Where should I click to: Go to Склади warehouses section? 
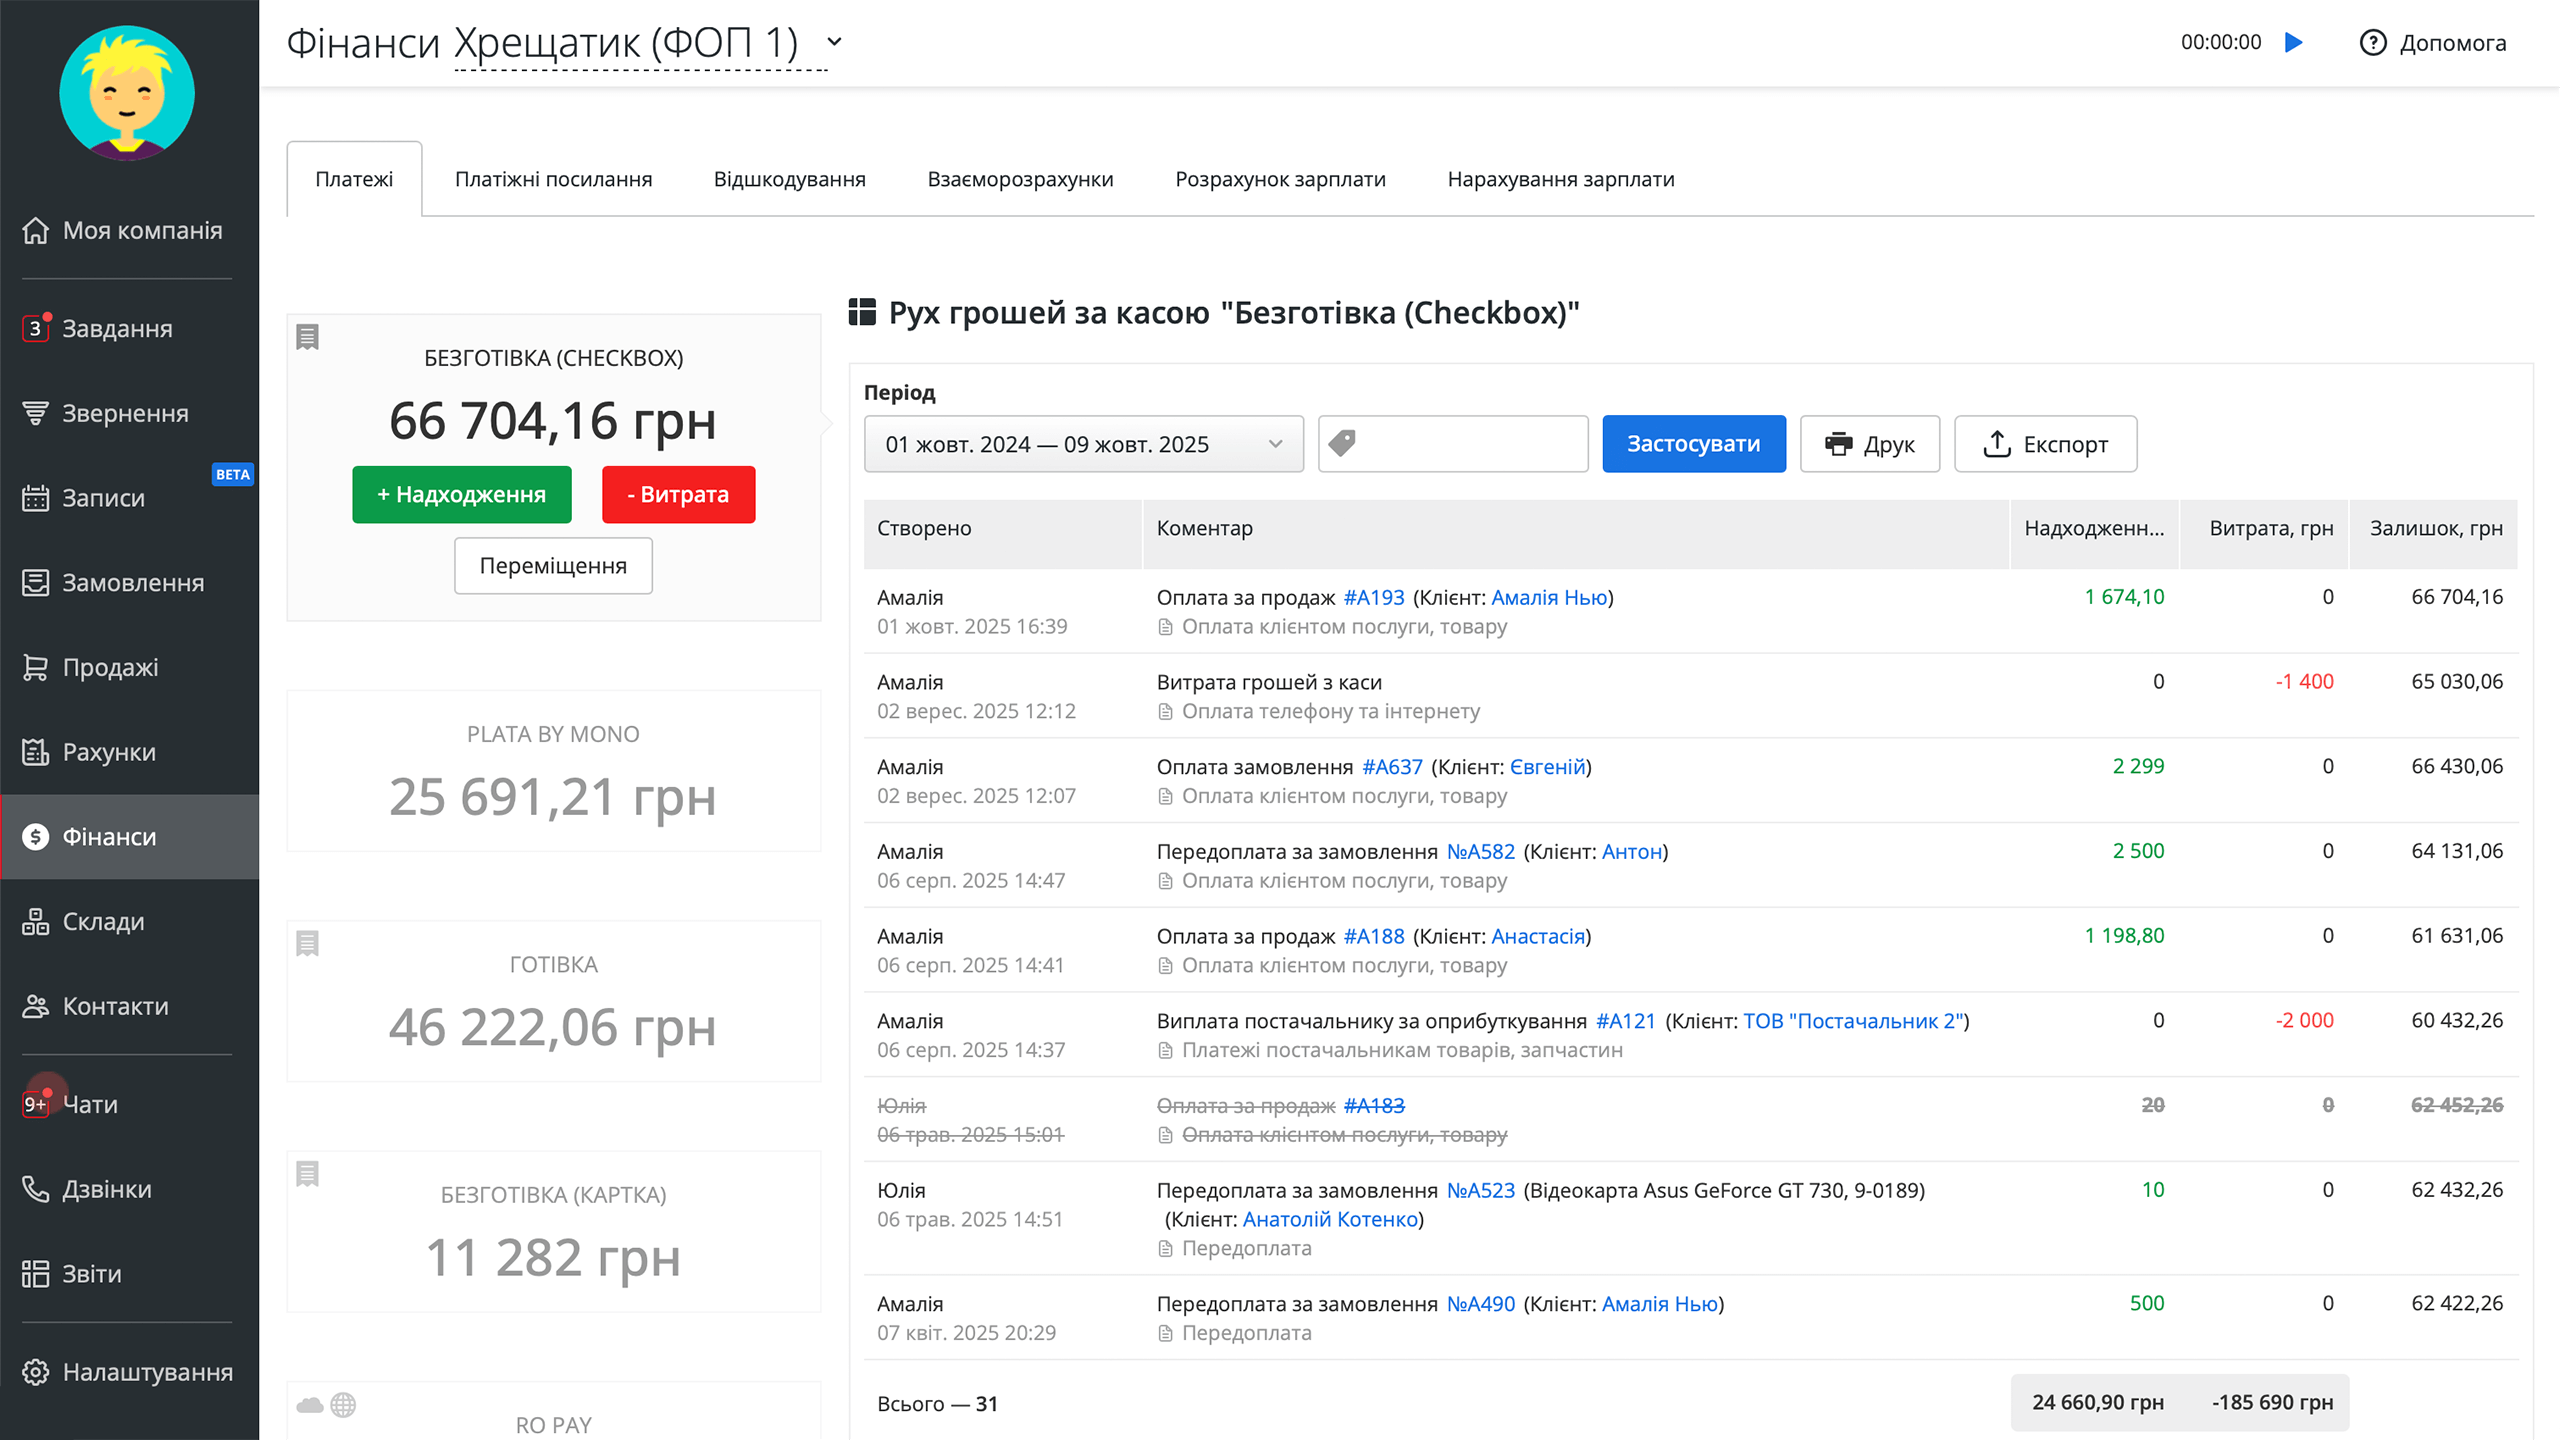pyautogui.click(x=103, y=921)
